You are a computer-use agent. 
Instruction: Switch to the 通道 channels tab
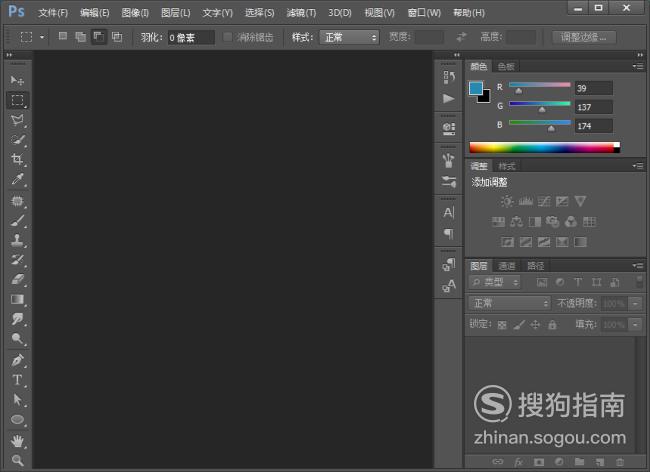pos(507,266)
